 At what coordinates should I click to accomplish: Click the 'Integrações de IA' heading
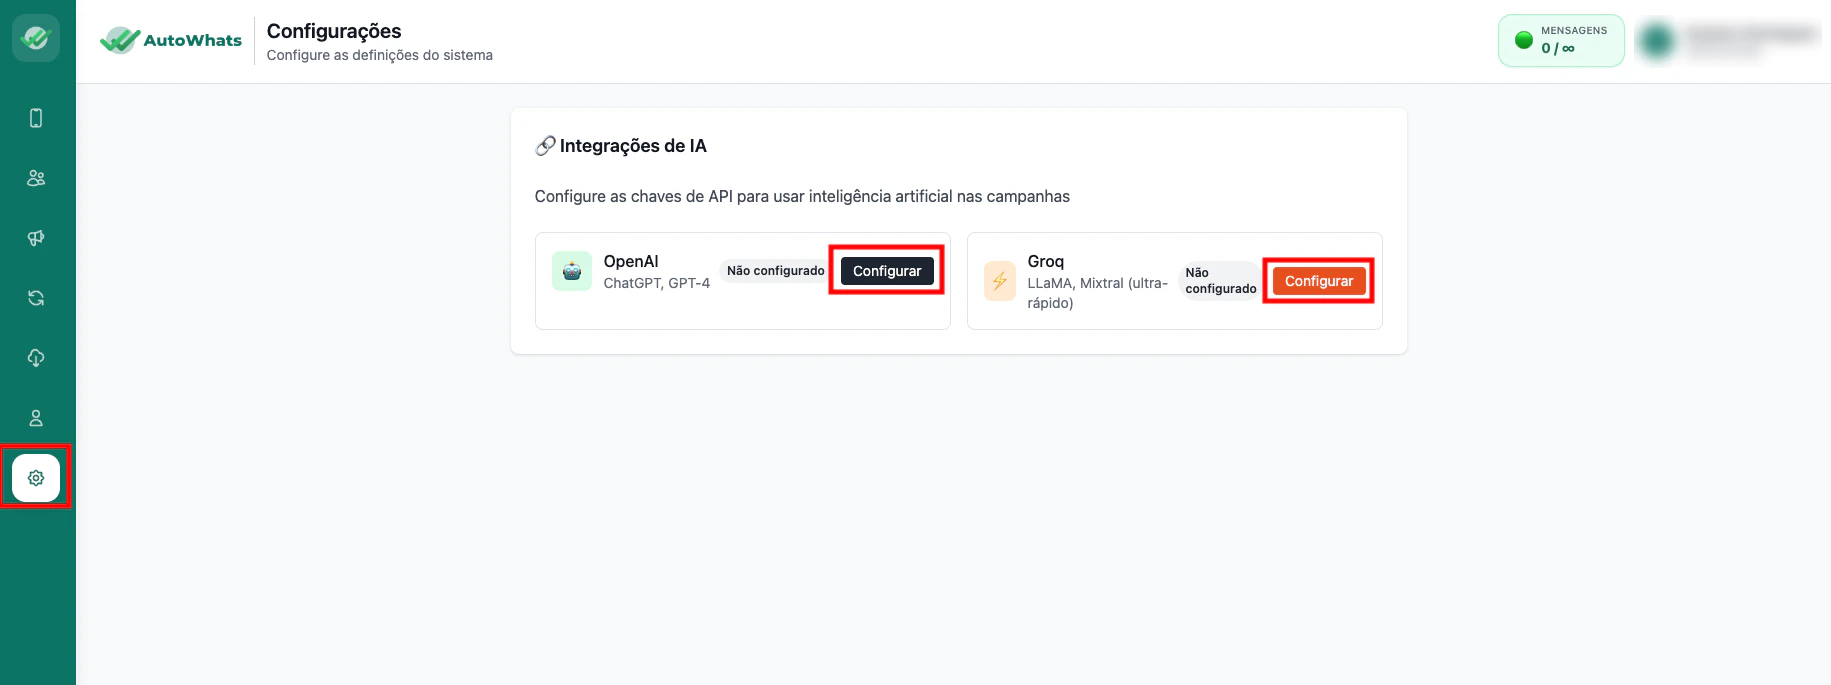633,146
